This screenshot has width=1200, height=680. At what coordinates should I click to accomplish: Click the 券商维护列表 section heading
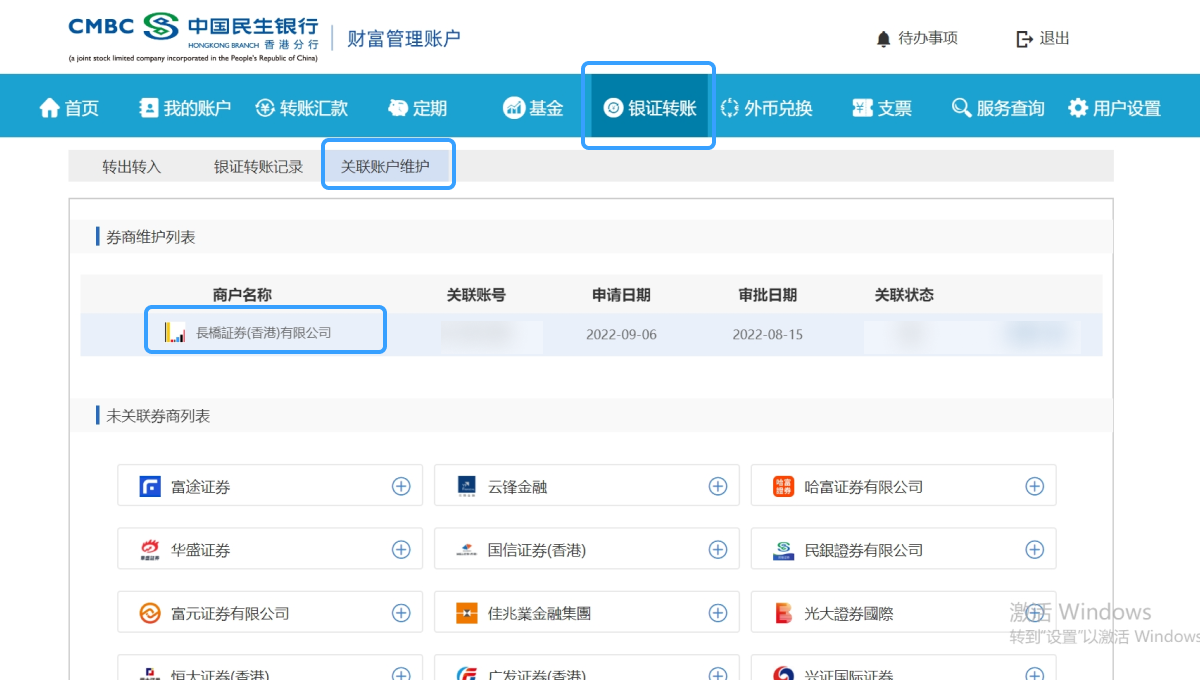click(151, 237)
